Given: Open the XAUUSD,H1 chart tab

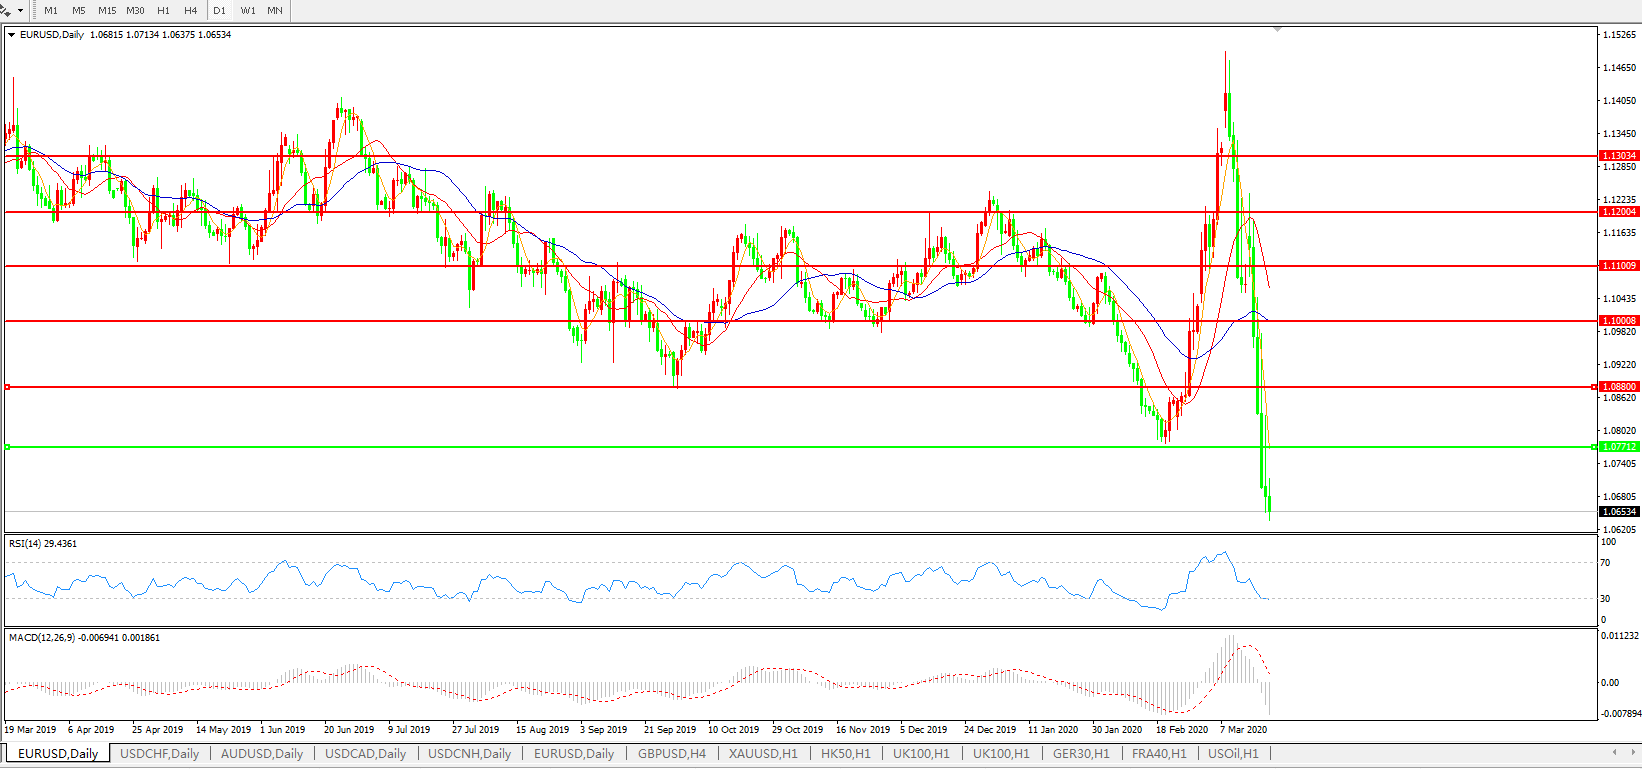Looking at the screenshot, I should point(763,754).
